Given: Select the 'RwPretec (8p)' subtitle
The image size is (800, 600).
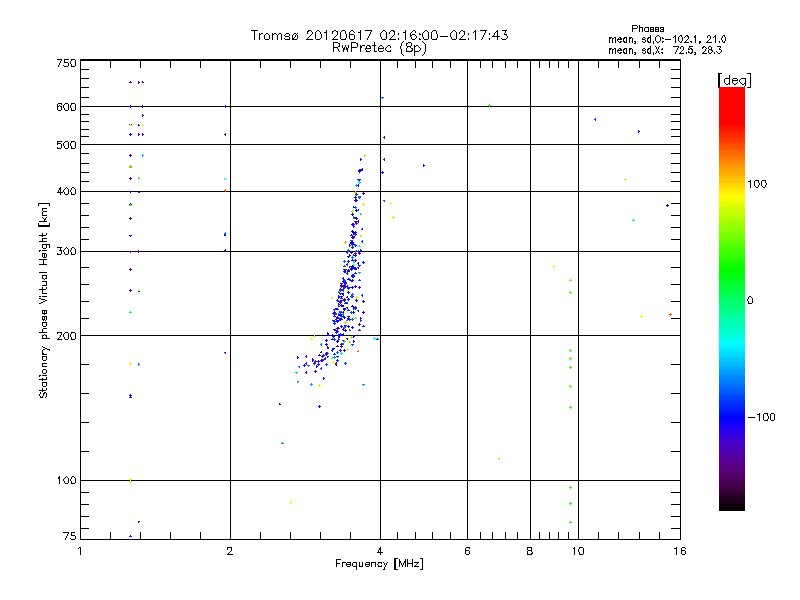Looking at the screenshot, I should tap(379, 48).
